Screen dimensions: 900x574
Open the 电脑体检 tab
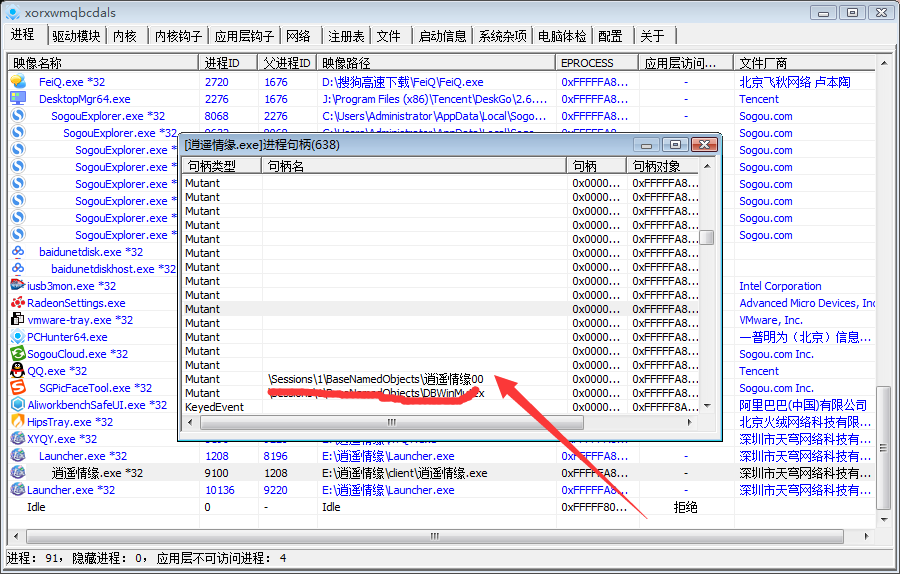pos(562,36)
